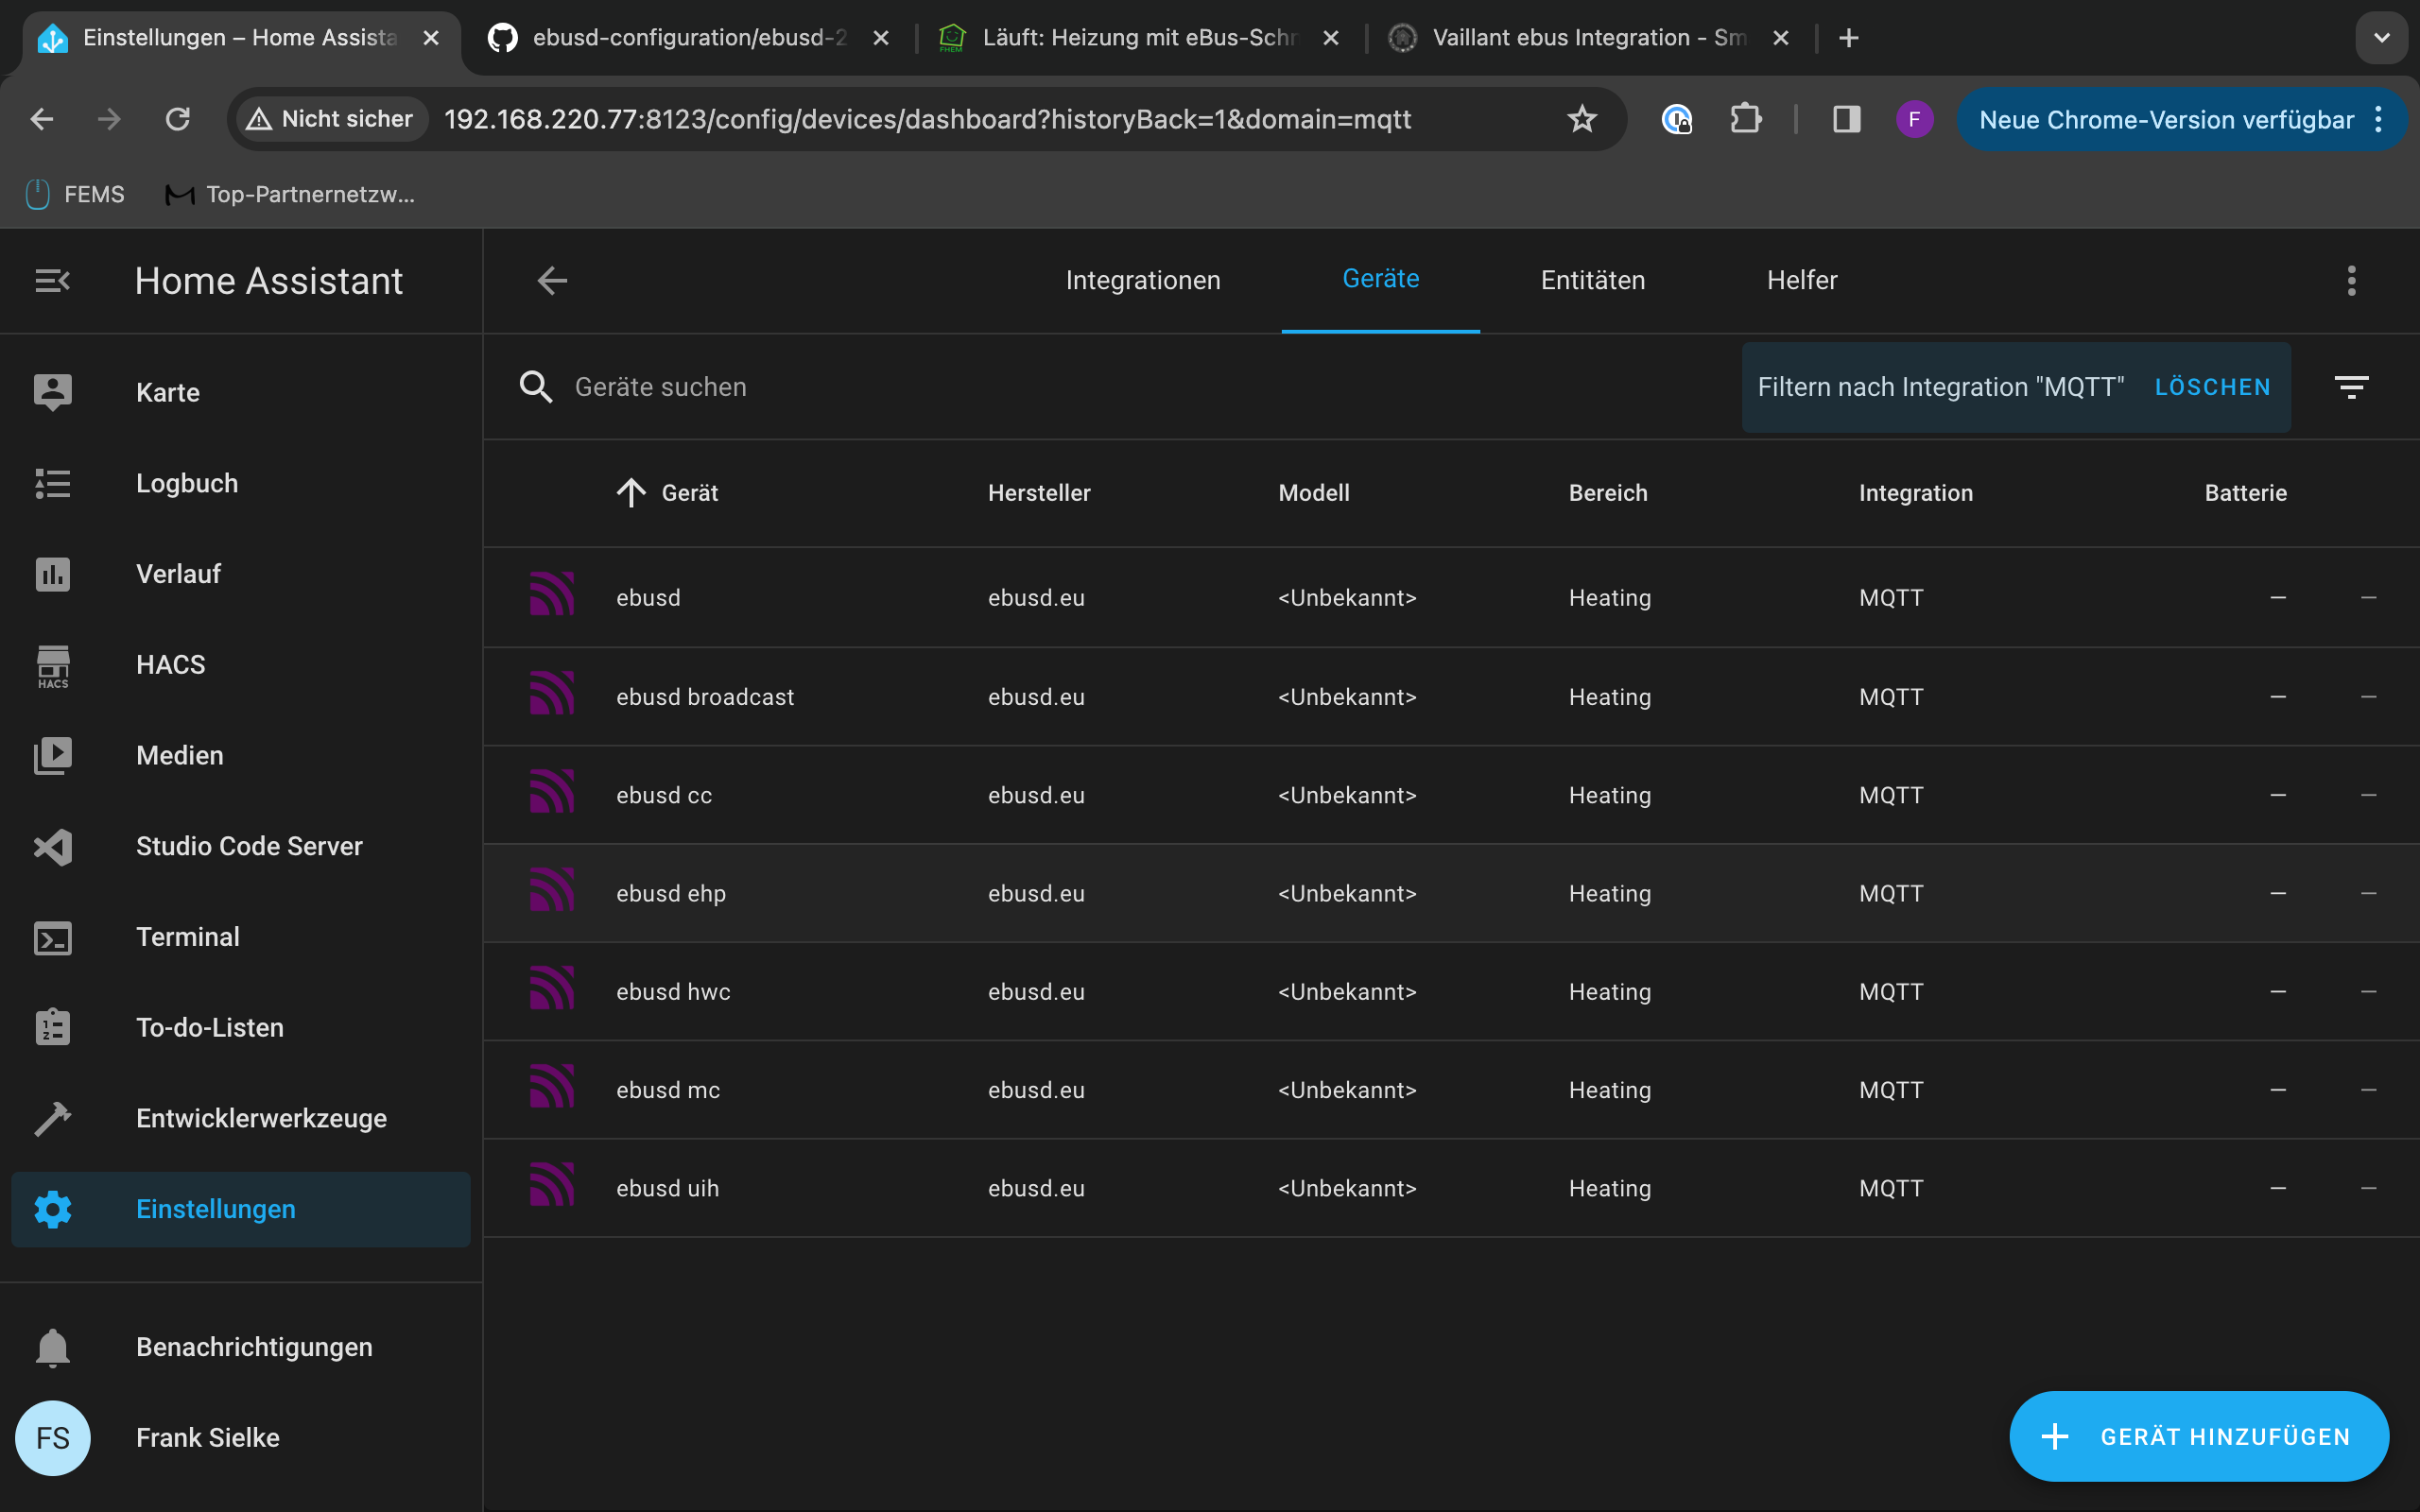Open the Medien sidebar item
Image resolution: width=2420 pixels, height=1512 pixels.
point(179,756)
